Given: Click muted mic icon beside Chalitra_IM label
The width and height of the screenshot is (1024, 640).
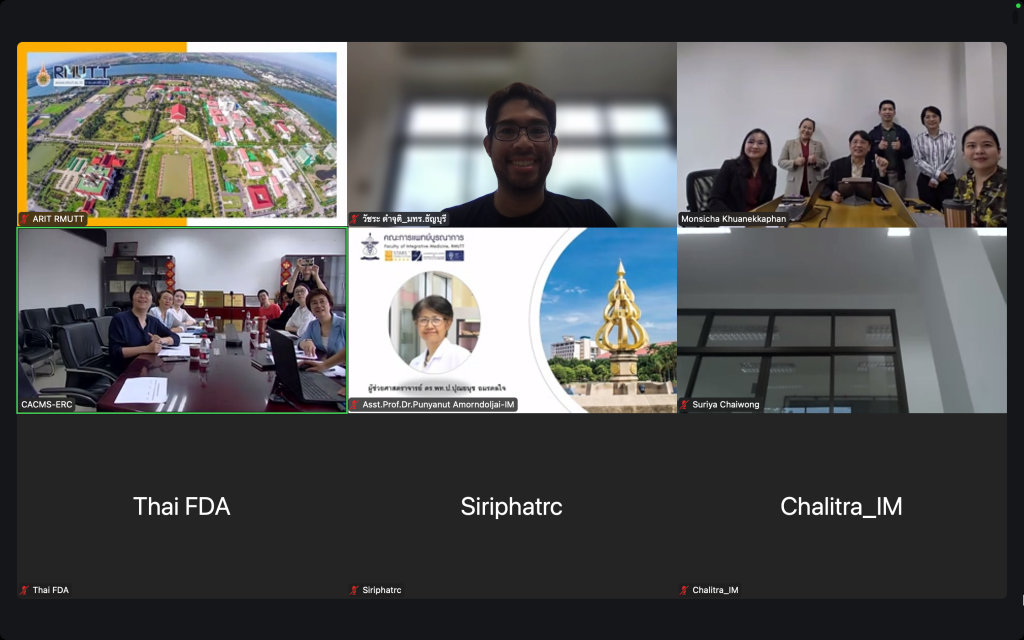Looking at the screenshot, I should [684, 590].
